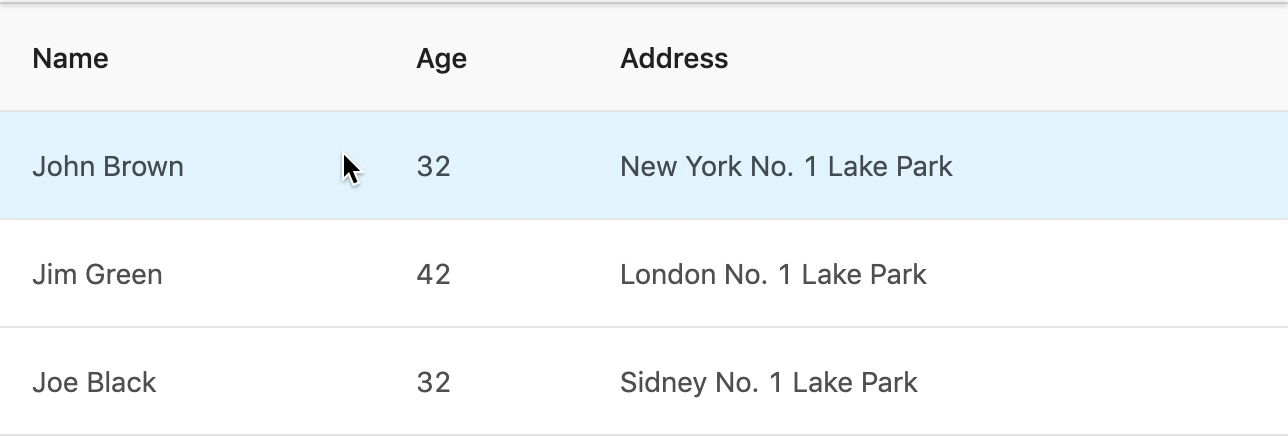The height and width of the screenshot is (436, 1288).
Task: Click the Age column header
Action: [x=441, y=59]
